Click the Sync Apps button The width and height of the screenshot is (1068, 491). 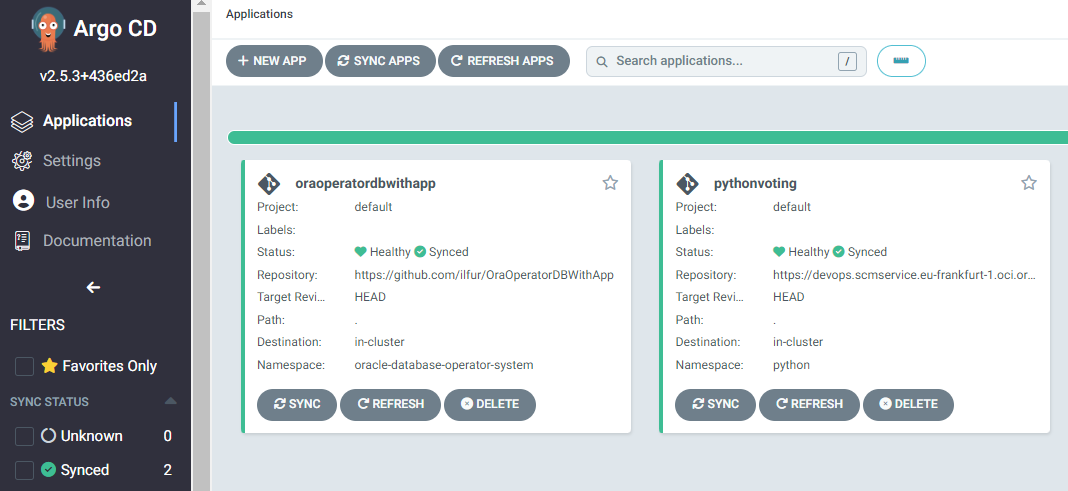click(x=380, y=61)
